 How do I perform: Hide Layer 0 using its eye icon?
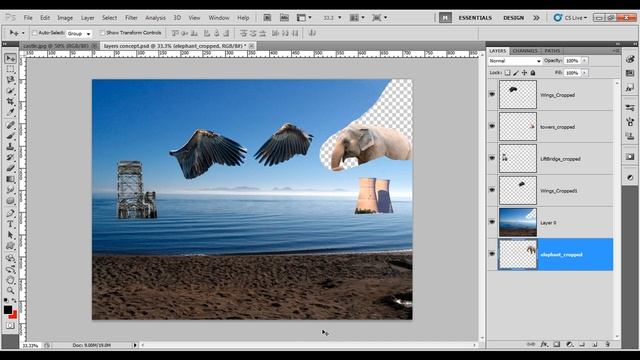(x=492, y=222)
